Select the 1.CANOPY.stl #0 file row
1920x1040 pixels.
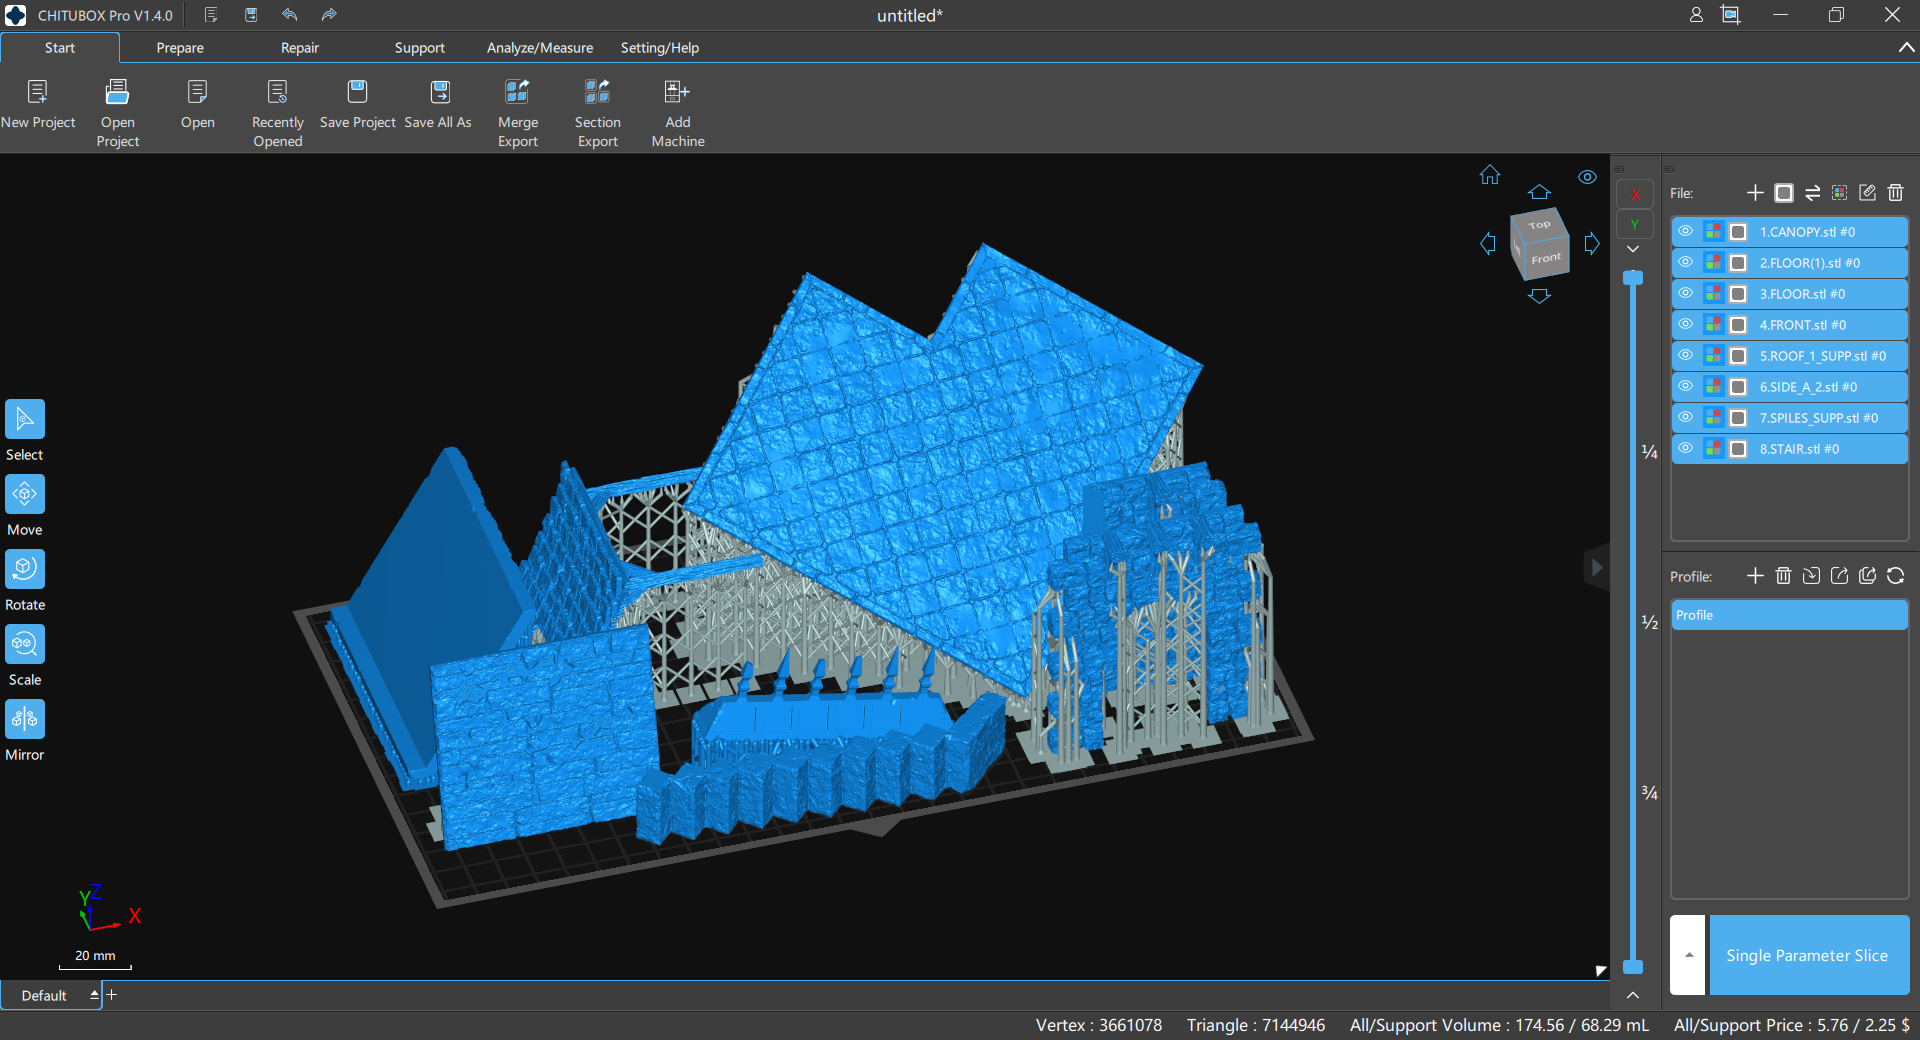(1789, 232)
